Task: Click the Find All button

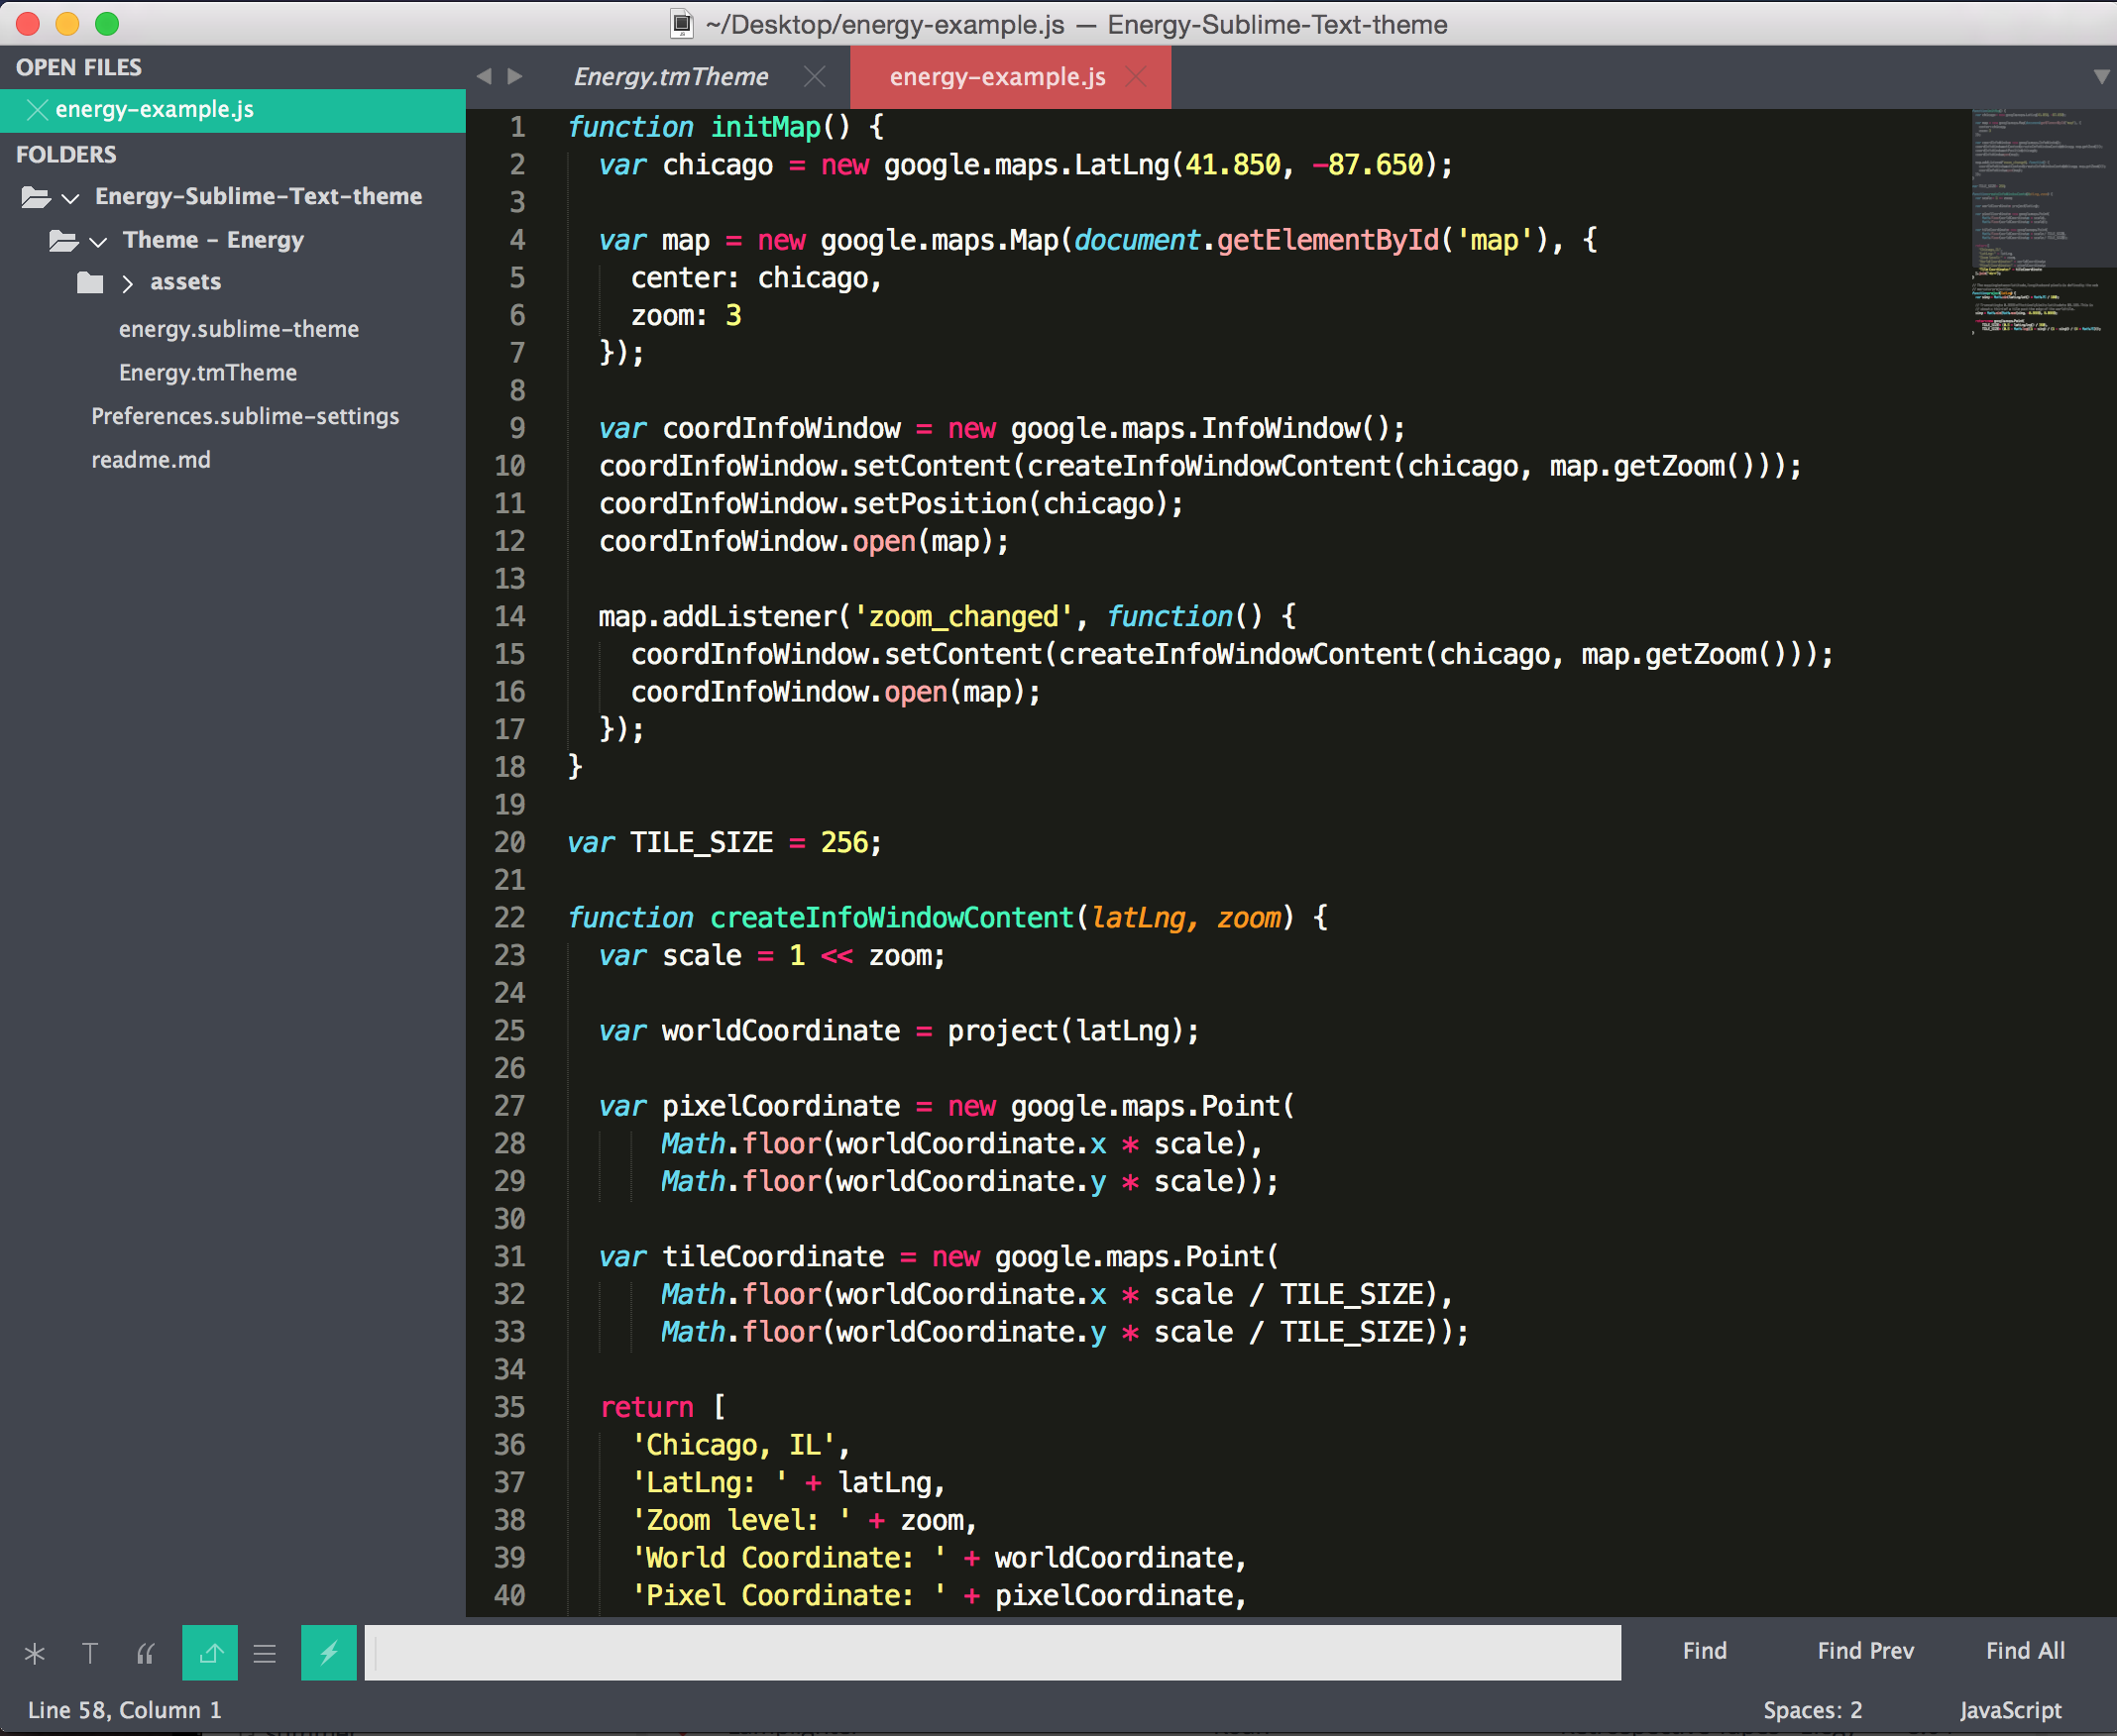Action: coord(2024,1651)
